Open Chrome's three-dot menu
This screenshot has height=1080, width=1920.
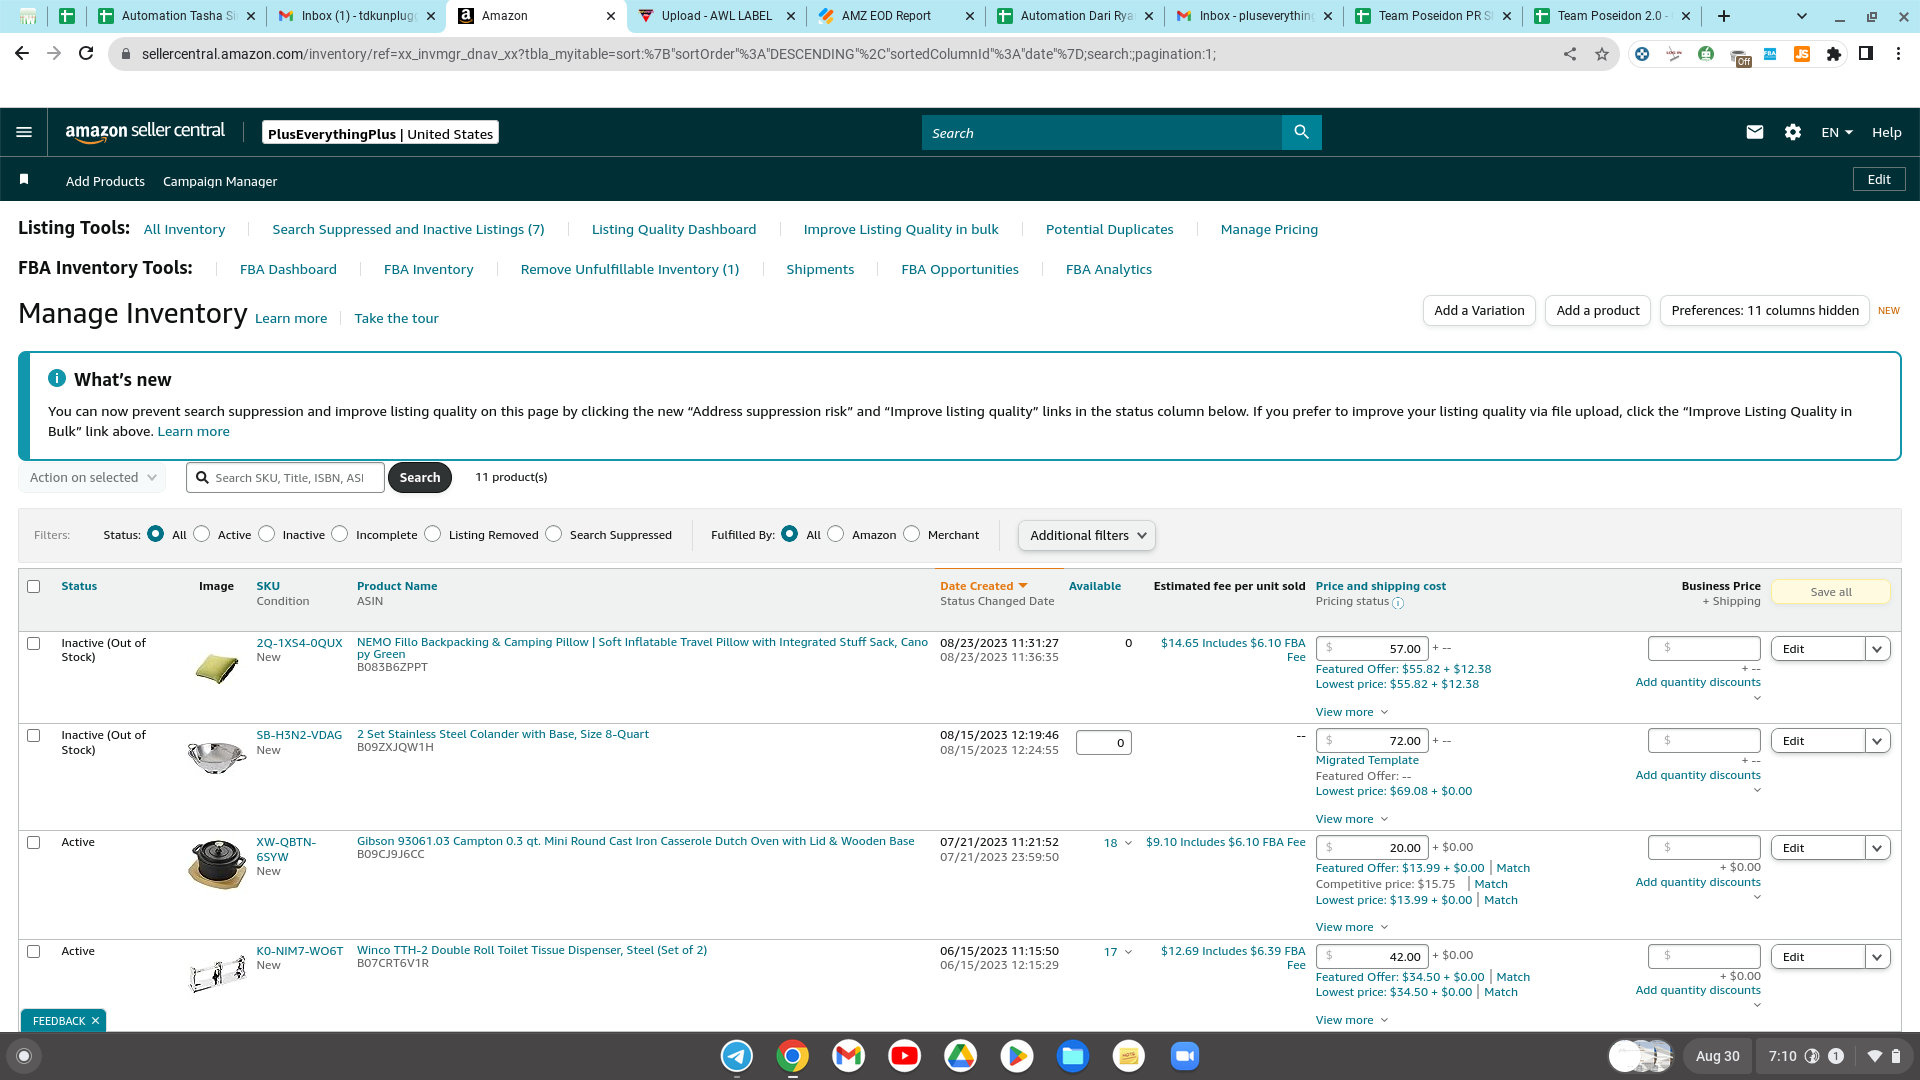[x=1898, y=54]
